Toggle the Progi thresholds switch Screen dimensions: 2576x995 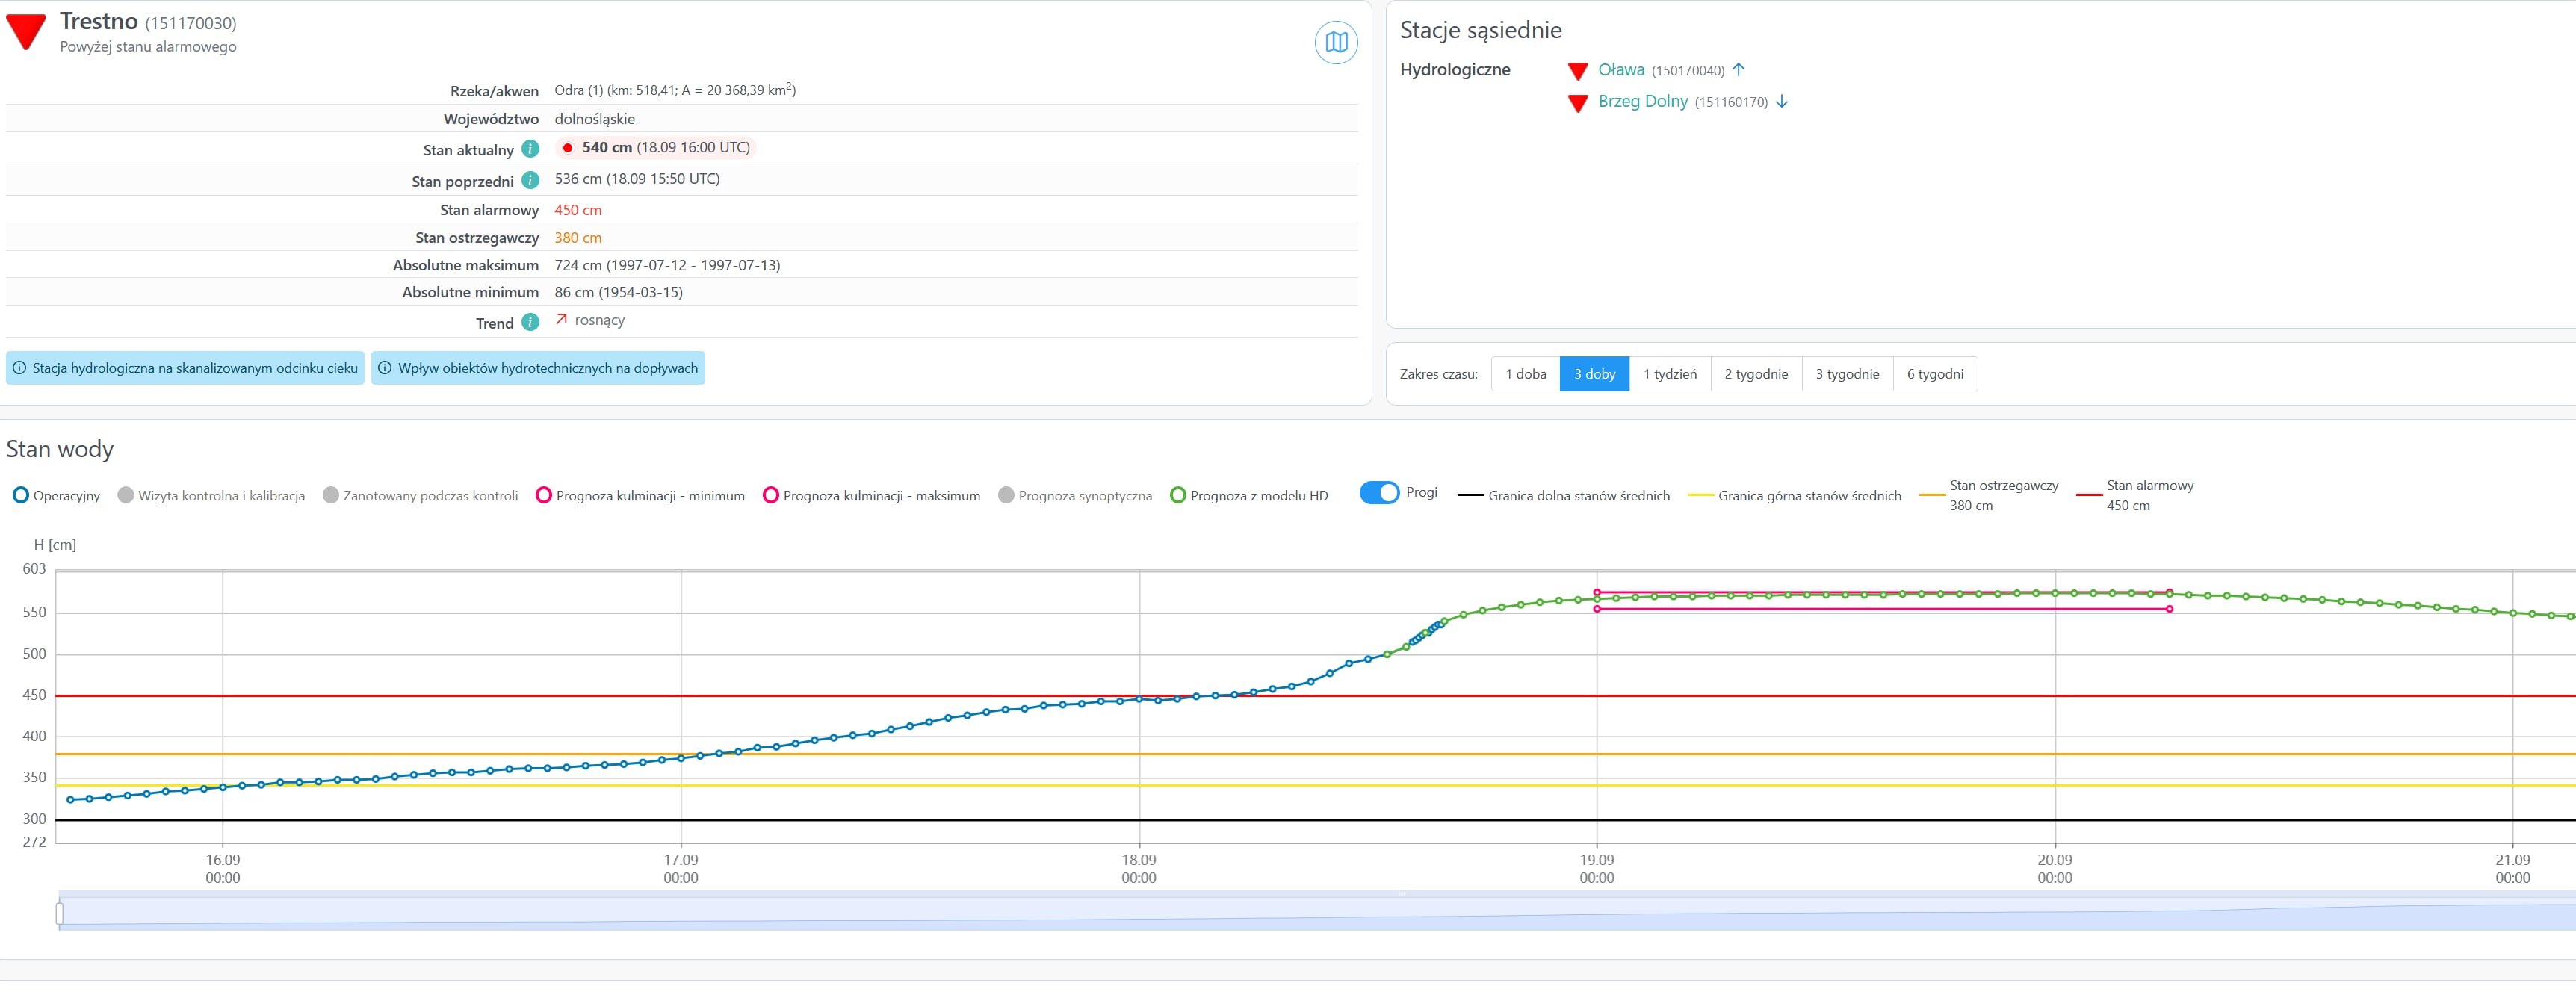(1379, 493)
